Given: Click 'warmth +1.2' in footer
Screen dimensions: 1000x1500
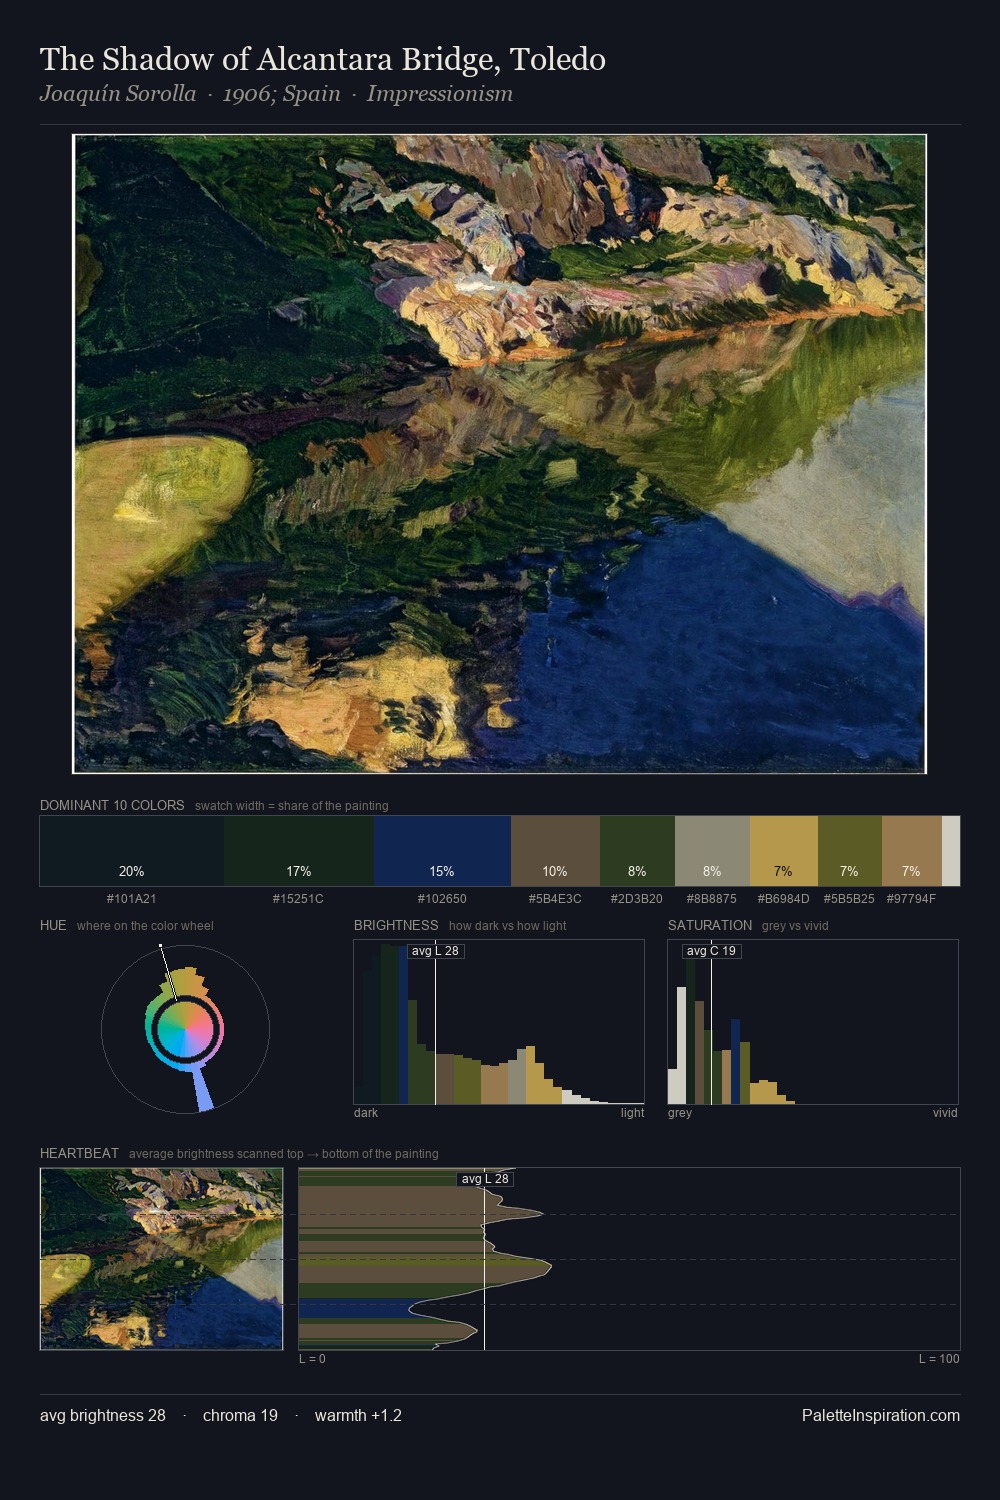Looking at the screenshot, I should 358,1415.
